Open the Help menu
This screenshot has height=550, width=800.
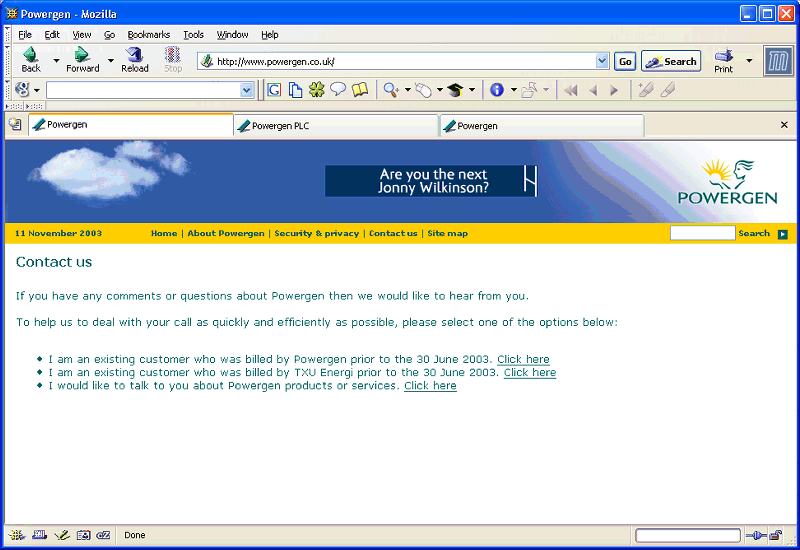click(x=270, y=35)
